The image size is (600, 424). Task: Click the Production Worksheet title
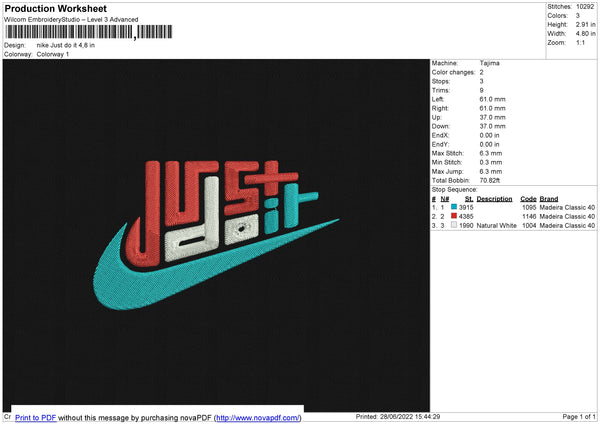click(56, 9)
